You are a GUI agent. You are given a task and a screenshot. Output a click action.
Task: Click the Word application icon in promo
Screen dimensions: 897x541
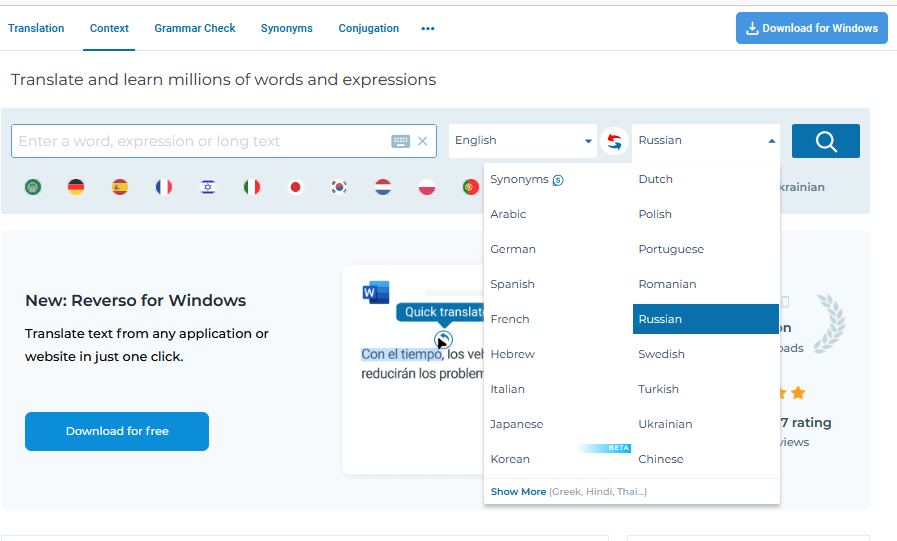(376, 292)
